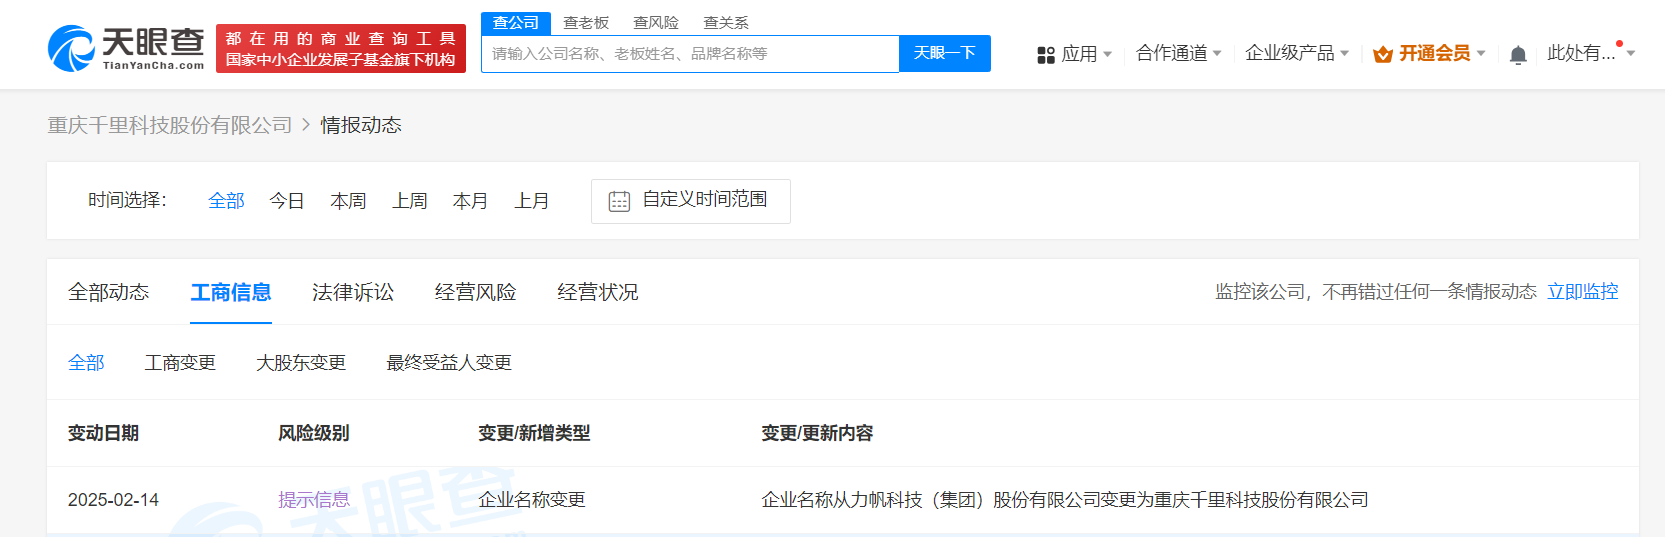Select the 查老板 search tab
Image resolution: width=1665 pixels, height=537 pixels.
(586, 23)
